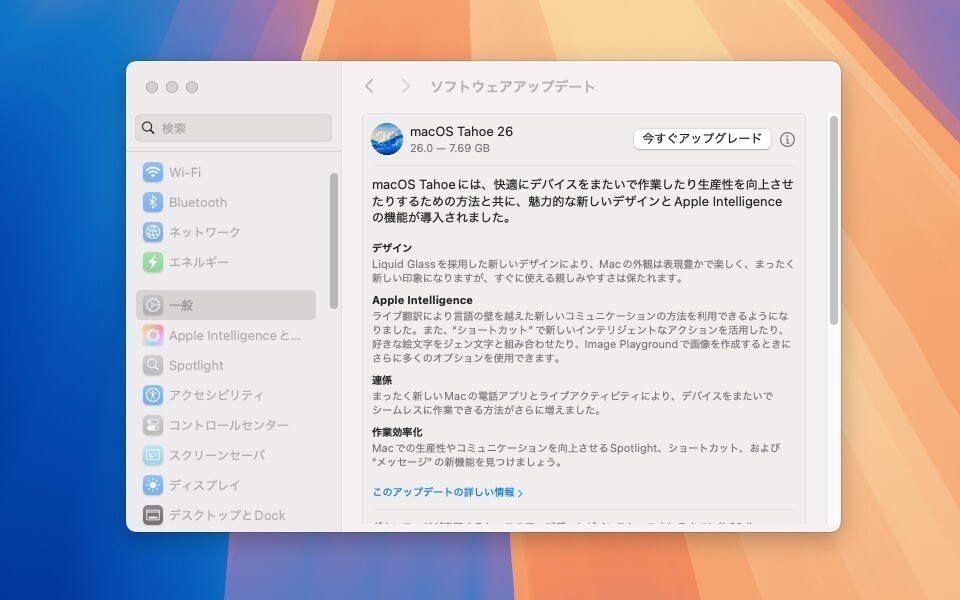Click the ソフトウェアアップデート title
The height and width of the screenshot is (600, 960).
(x=512, y=86)
